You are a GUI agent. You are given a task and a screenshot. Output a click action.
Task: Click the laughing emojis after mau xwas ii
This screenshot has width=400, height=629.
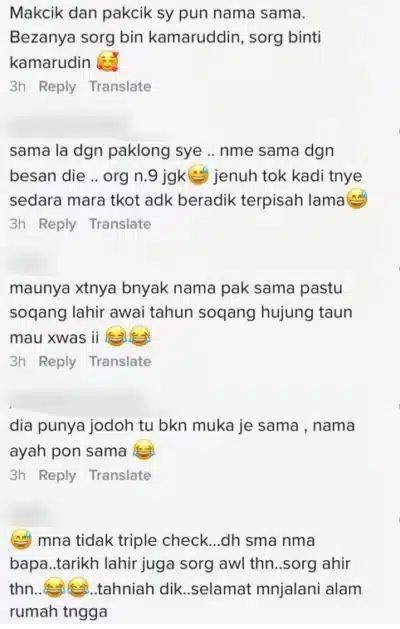[128, 337]
